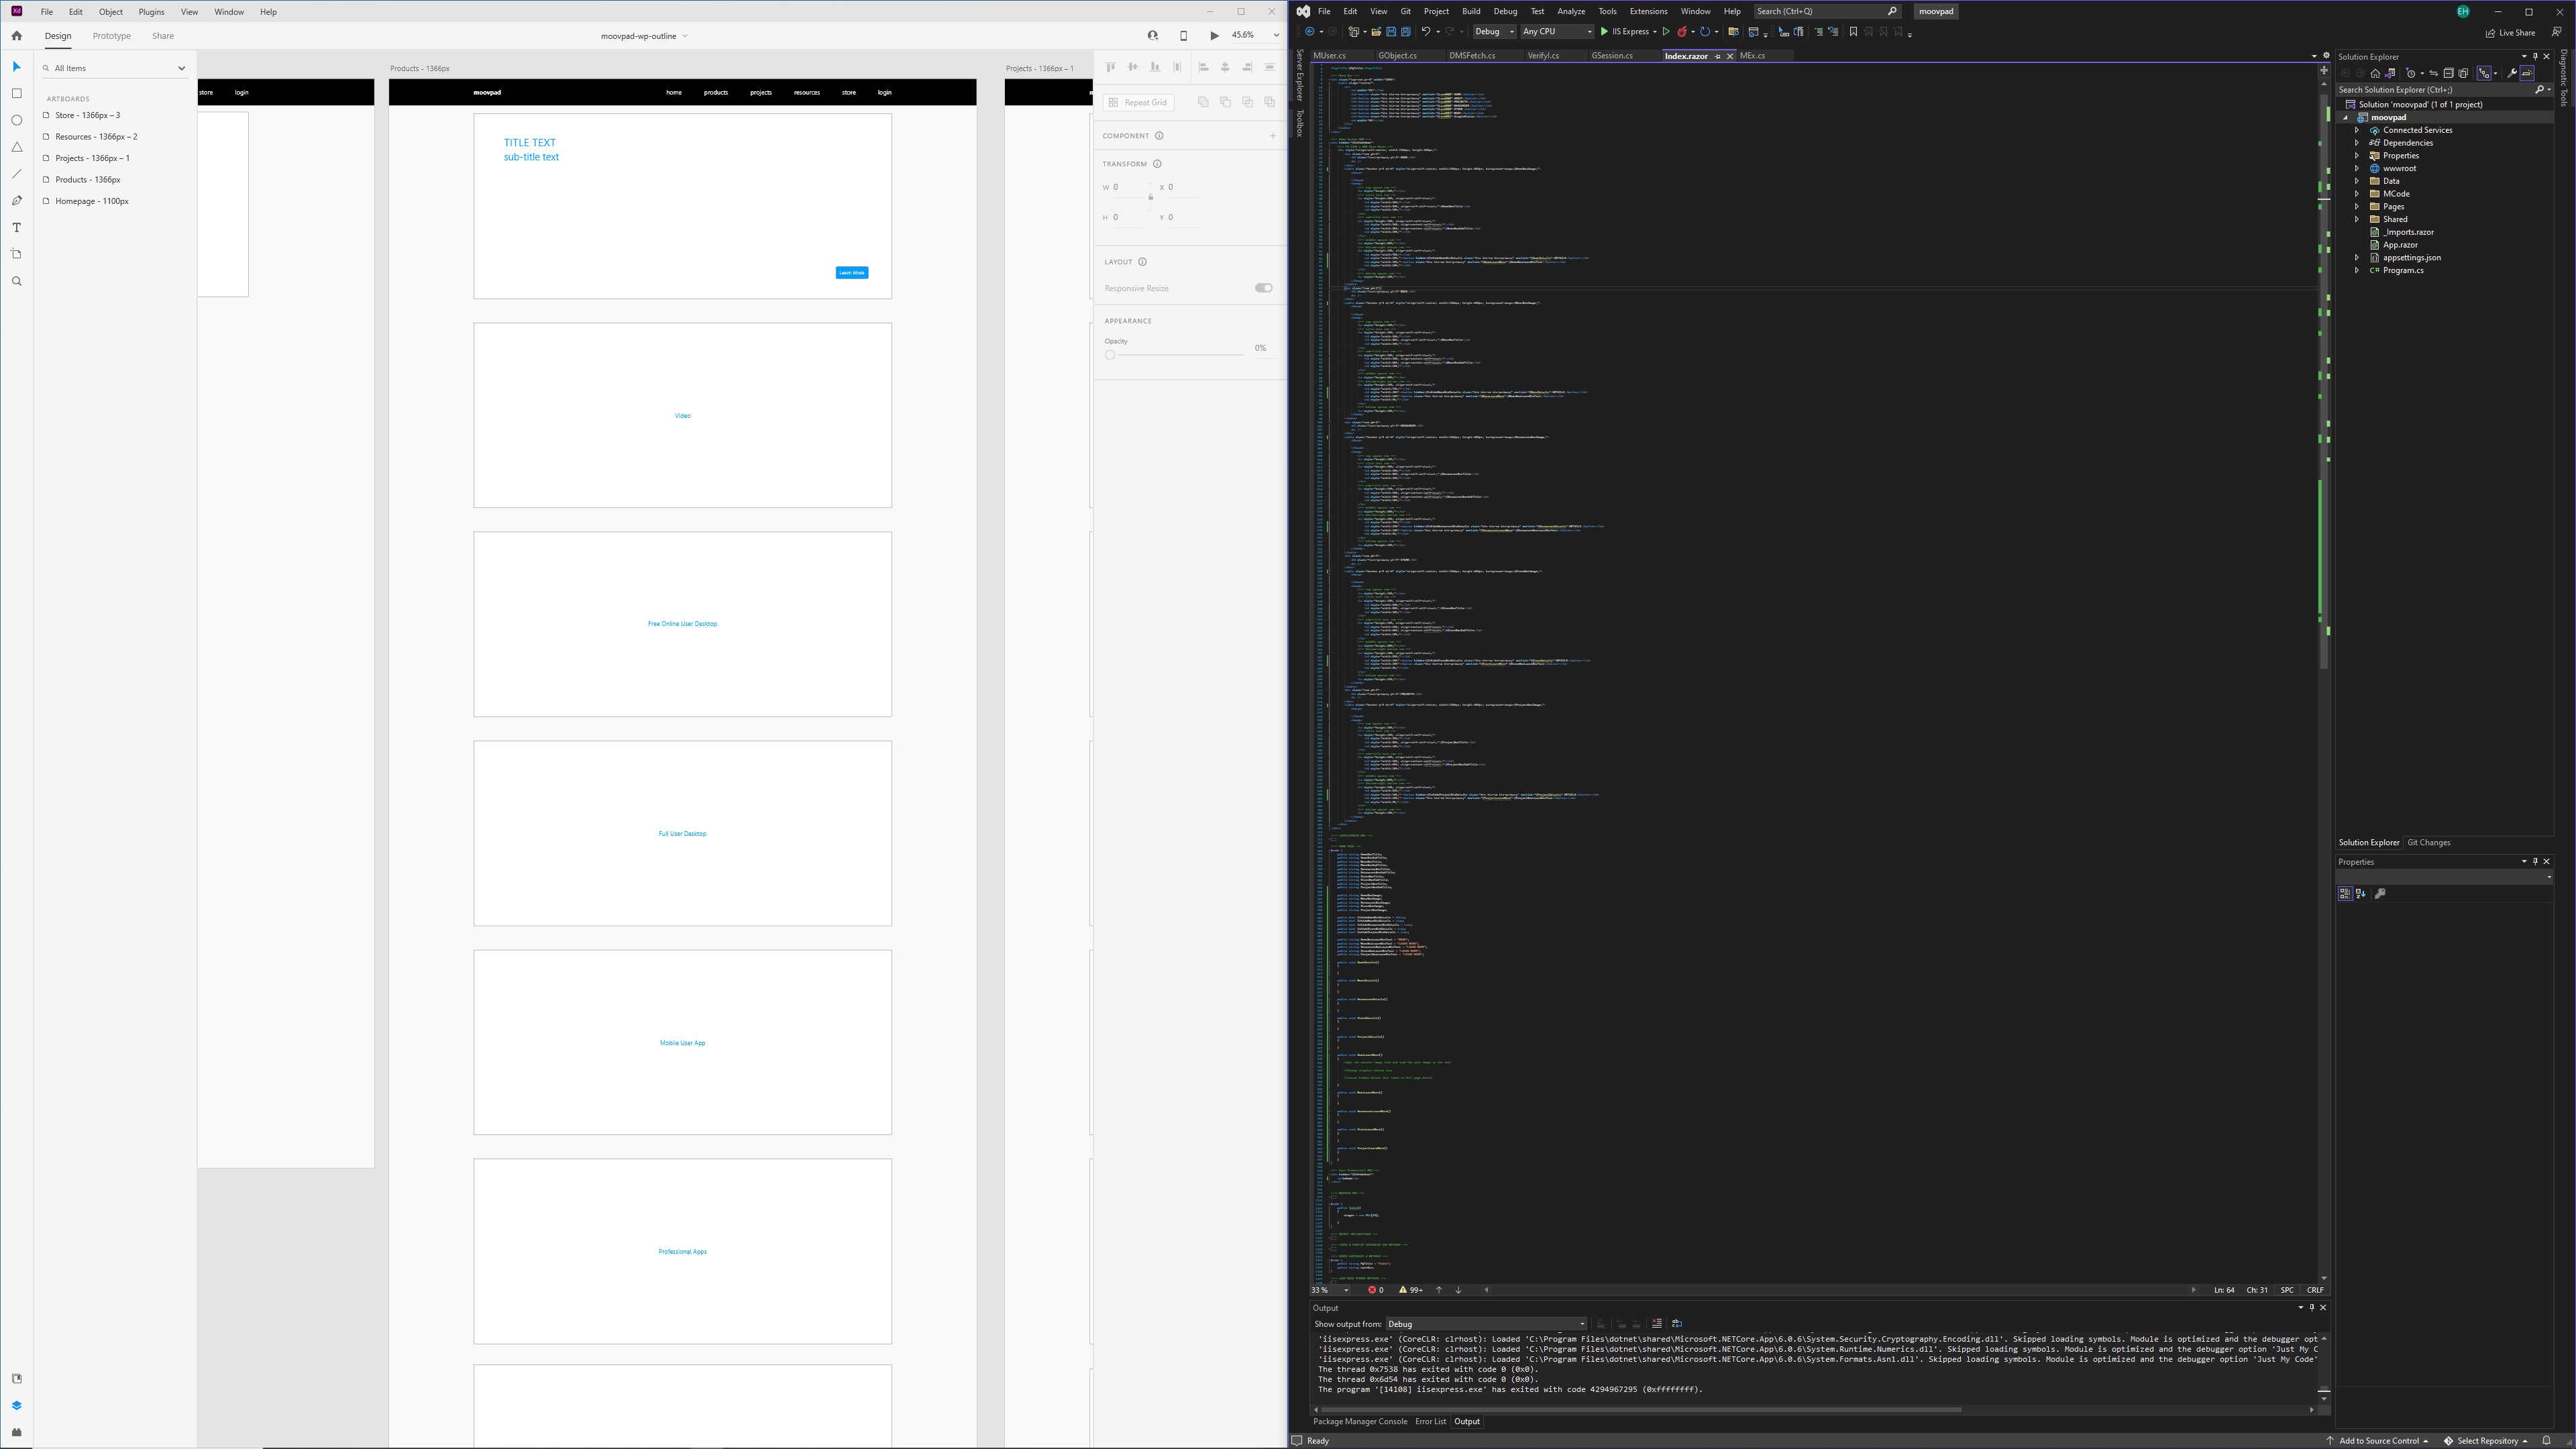Screen dimensions: 2576x1449
Task: Select the Line tool in Adobe XD
Action: coord(16,174)
